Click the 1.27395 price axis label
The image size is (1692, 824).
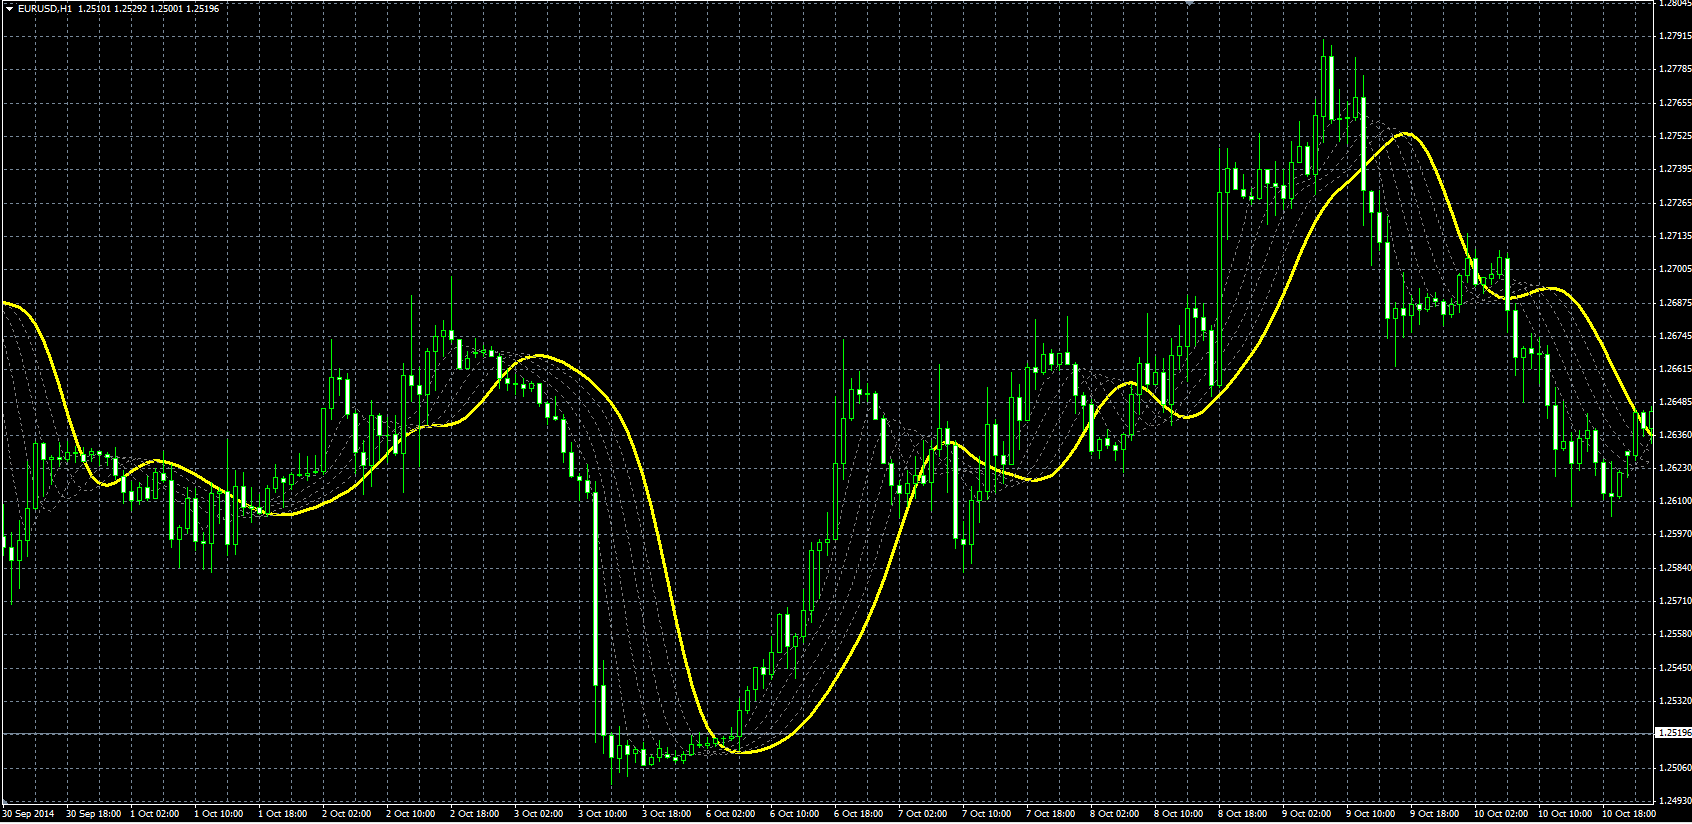tap(1674, 169)
